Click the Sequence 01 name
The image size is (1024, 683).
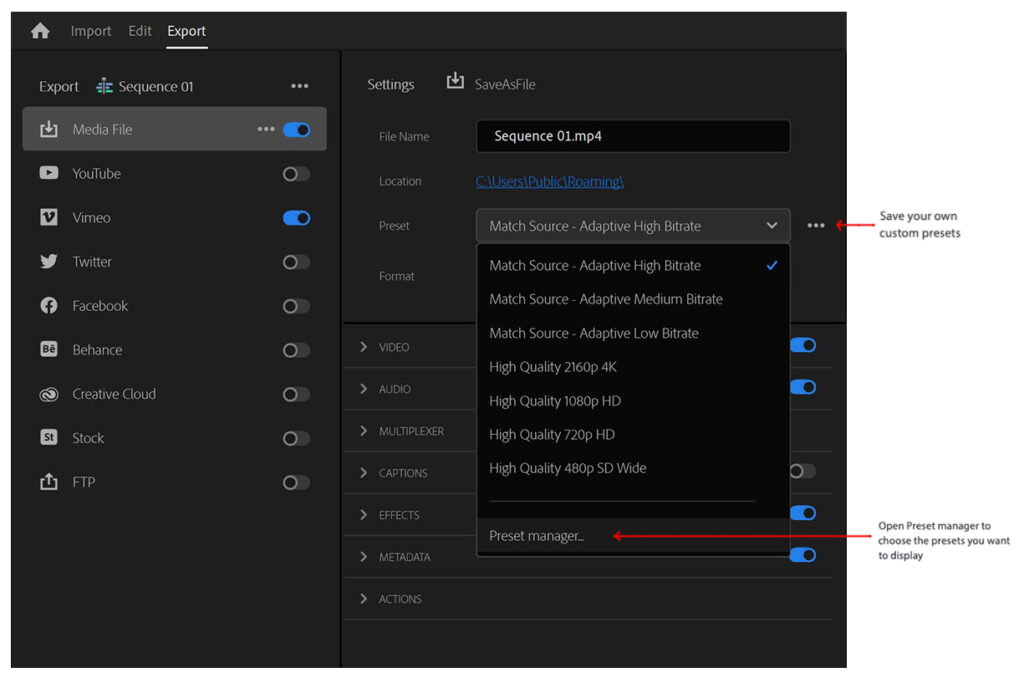(x=155, y=86)
